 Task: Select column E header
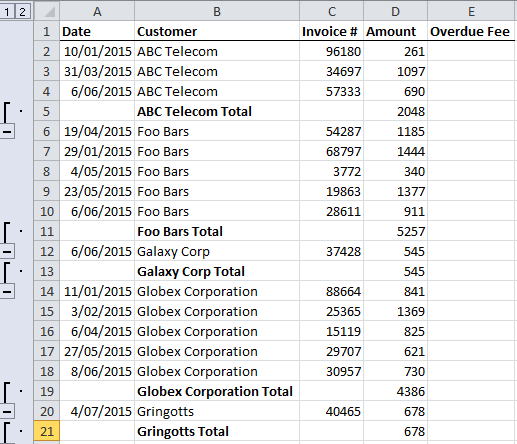point(471,11)
